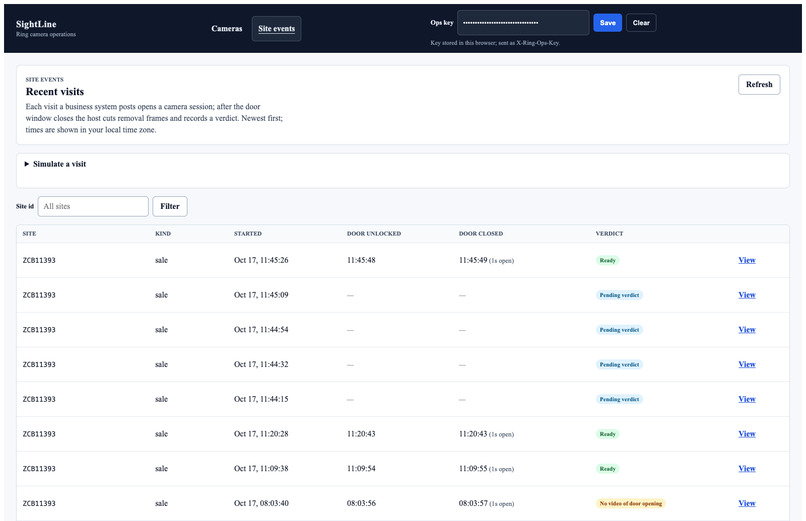
Task: View the visit started at 11:44:54
Action: click(x=747, y=329)
